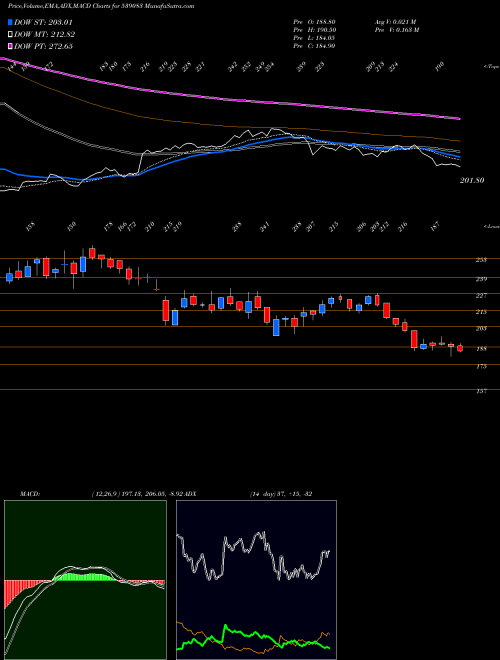Viewport: 500px width, 660px height.
Task: Click the magenta DOW PT legend swatch
Action: pyautogui.click(x=10, y=46)
